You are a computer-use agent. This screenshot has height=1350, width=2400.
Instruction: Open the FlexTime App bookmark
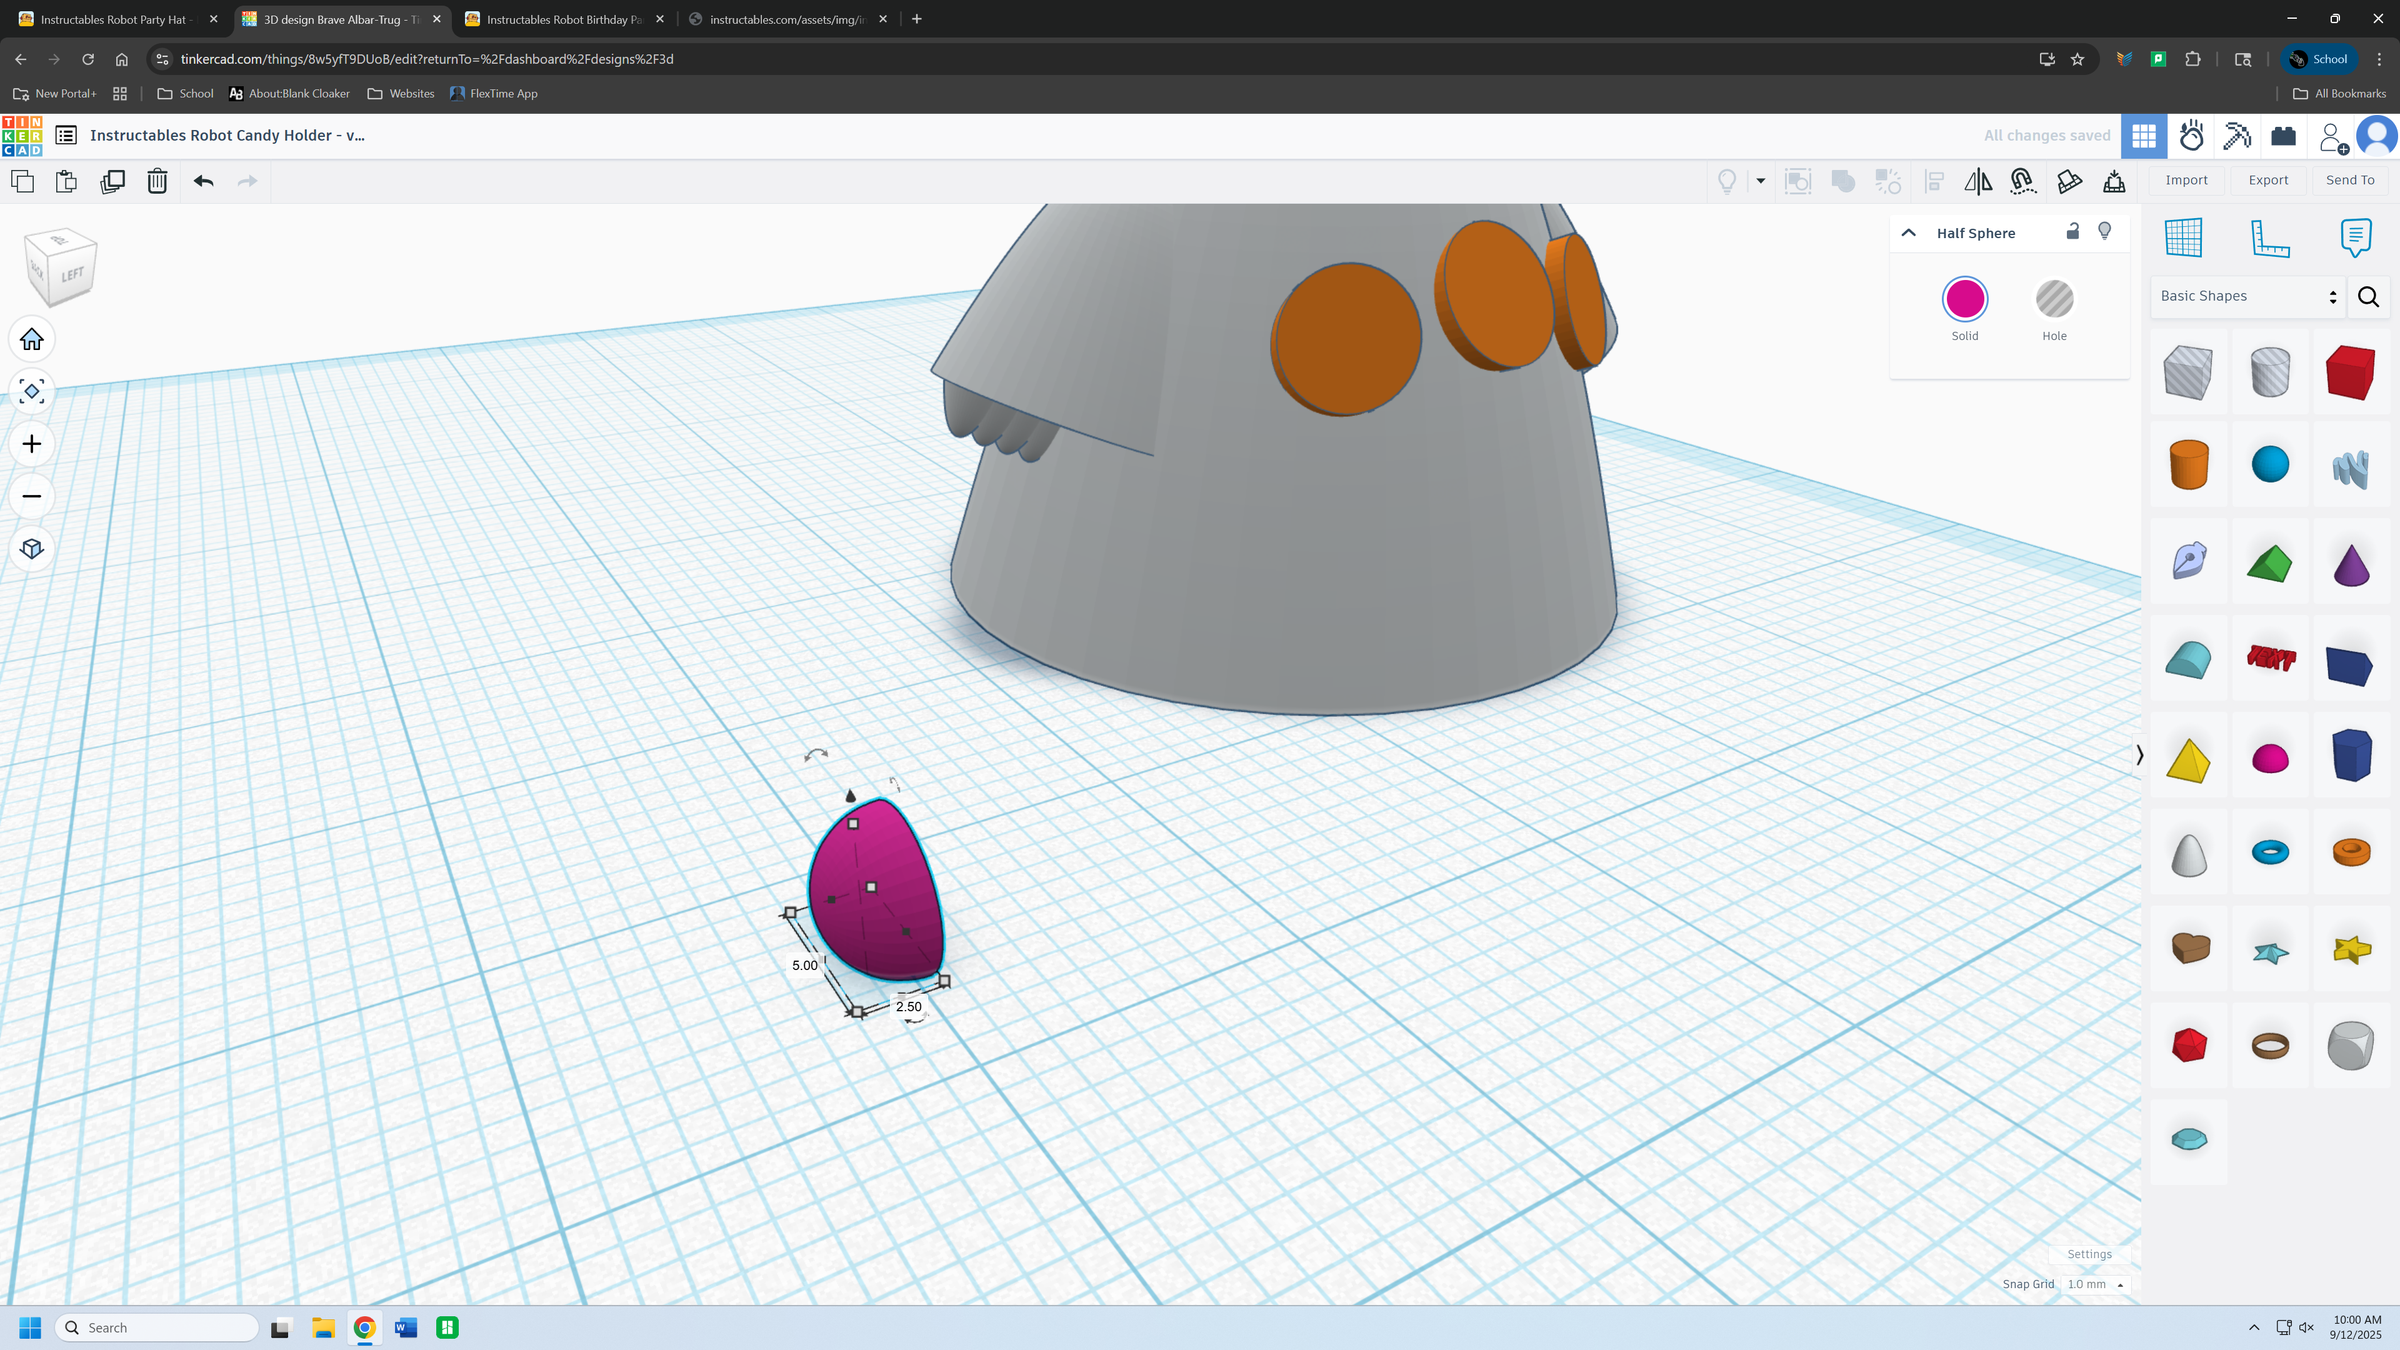tap(494, 93)
